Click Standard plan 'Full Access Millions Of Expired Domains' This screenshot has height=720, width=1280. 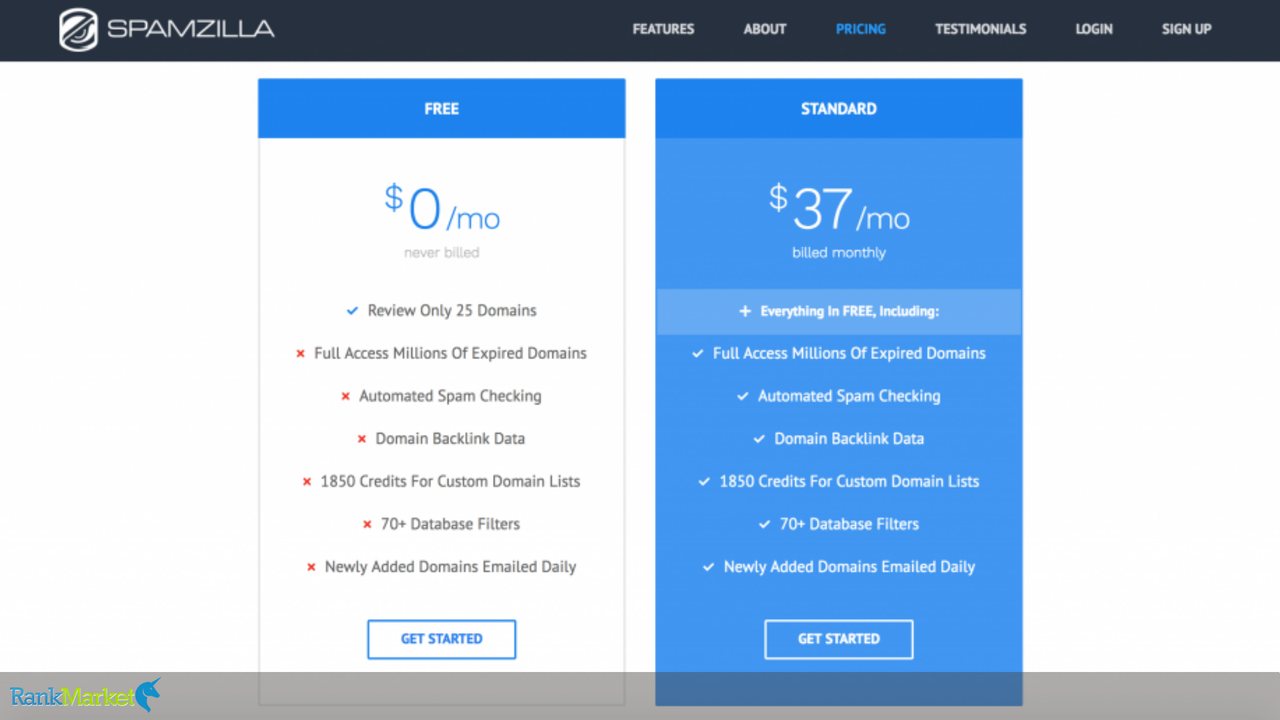pyautogui.click(x=849, y=354)
